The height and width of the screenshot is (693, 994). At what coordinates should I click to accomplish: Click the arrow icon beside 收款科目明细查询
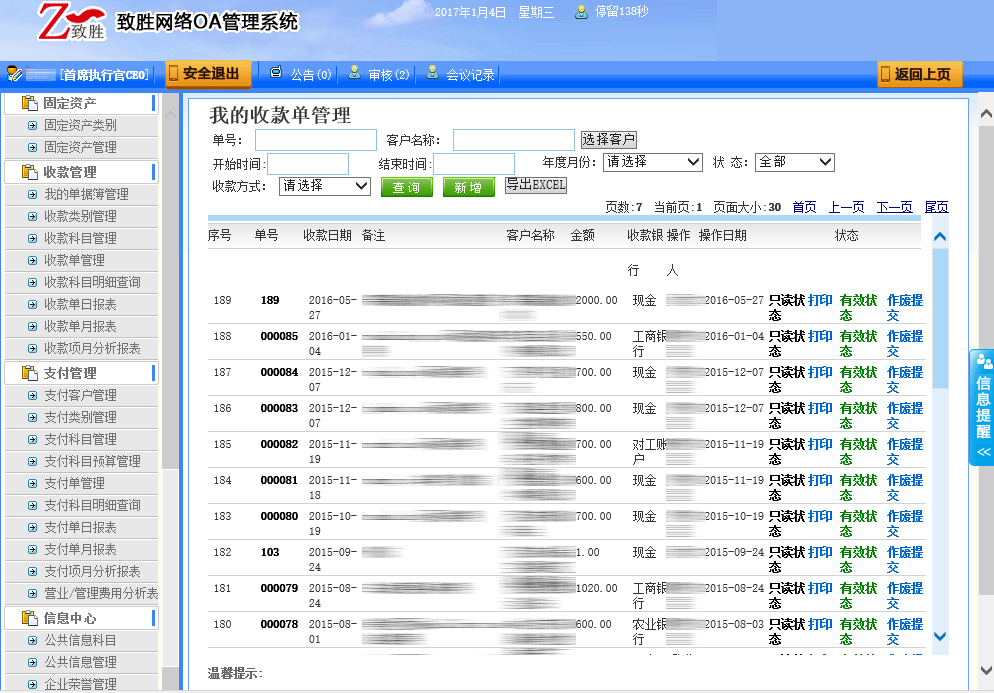pos(32,282)
